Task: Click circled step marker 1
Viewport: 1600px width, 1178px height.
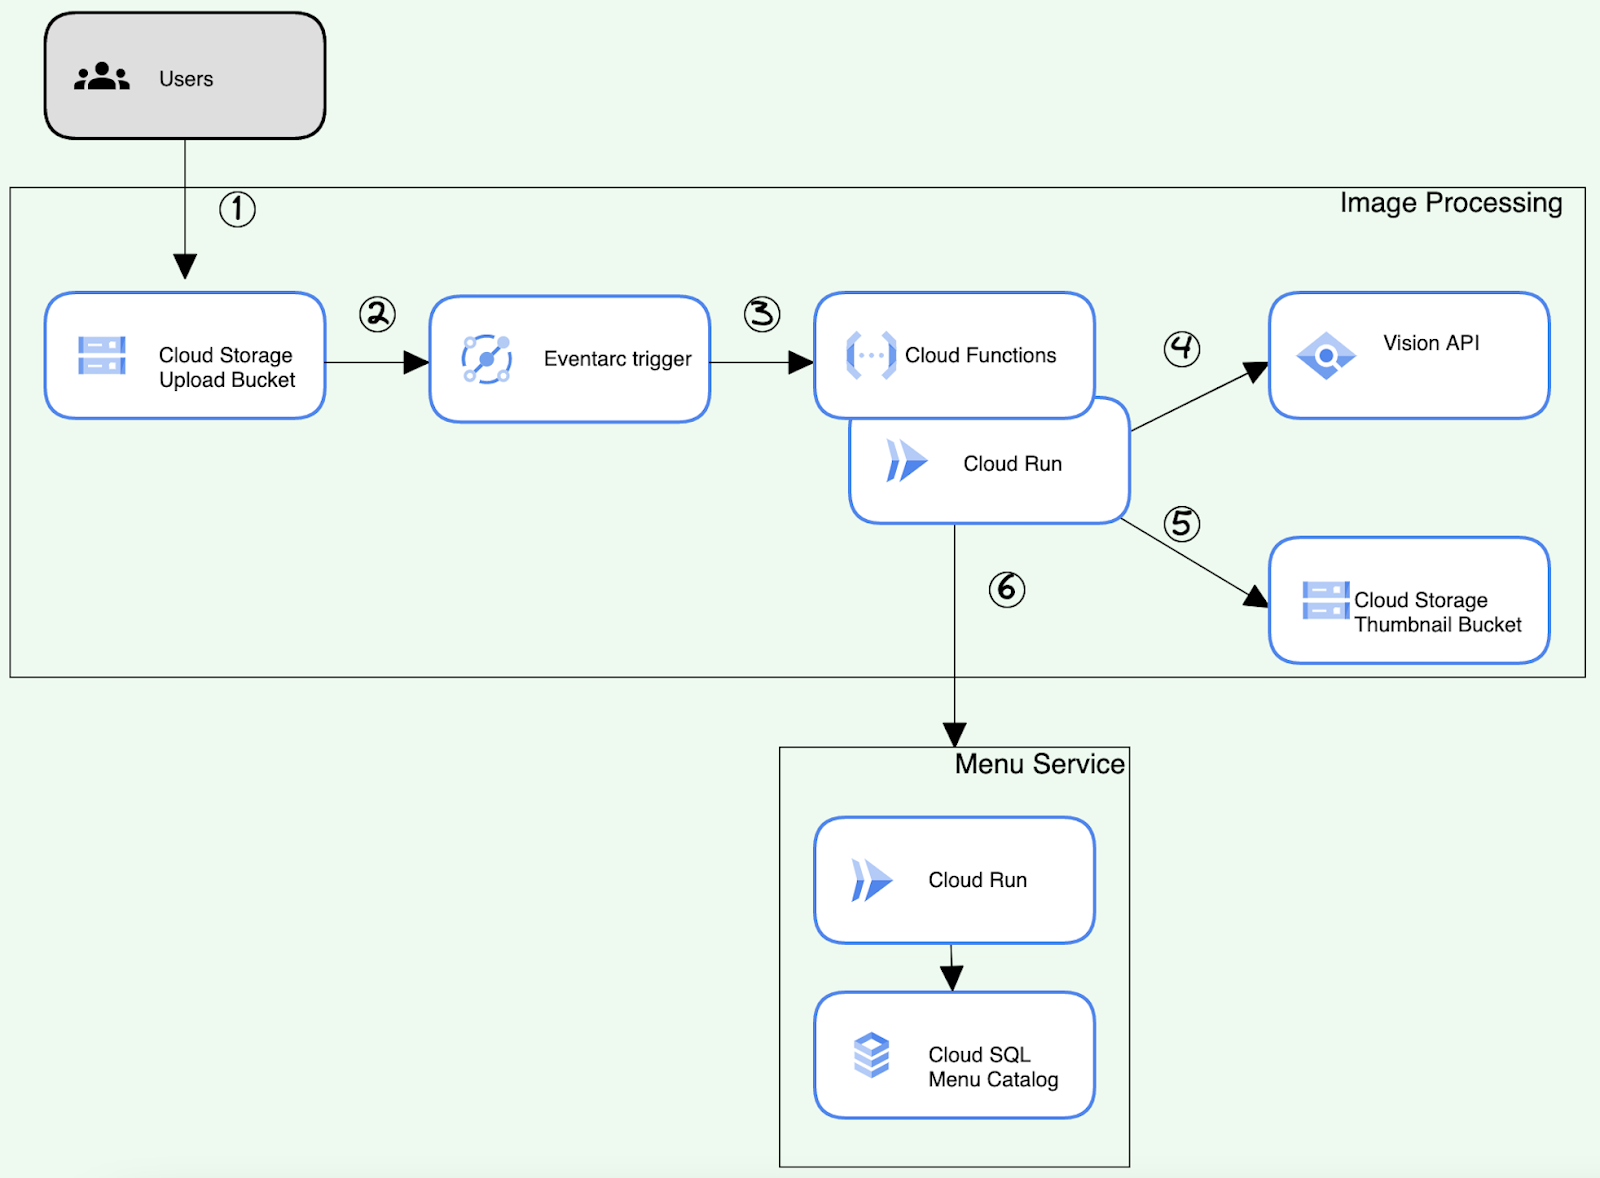Action: click(236, 209)
